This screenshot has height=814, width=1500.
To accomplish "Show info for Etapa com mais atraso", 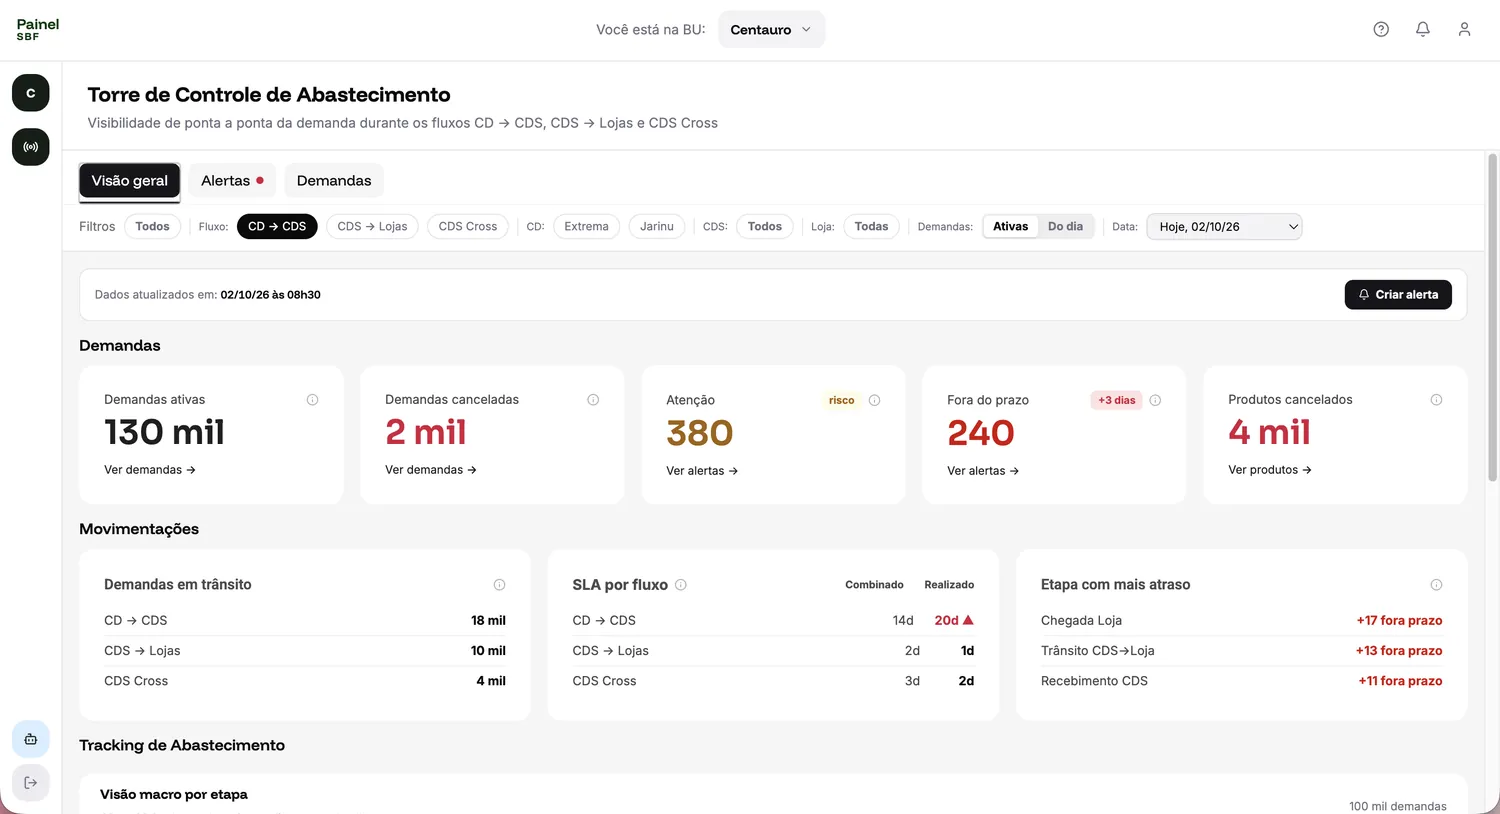I will [x=1436, y=585].
